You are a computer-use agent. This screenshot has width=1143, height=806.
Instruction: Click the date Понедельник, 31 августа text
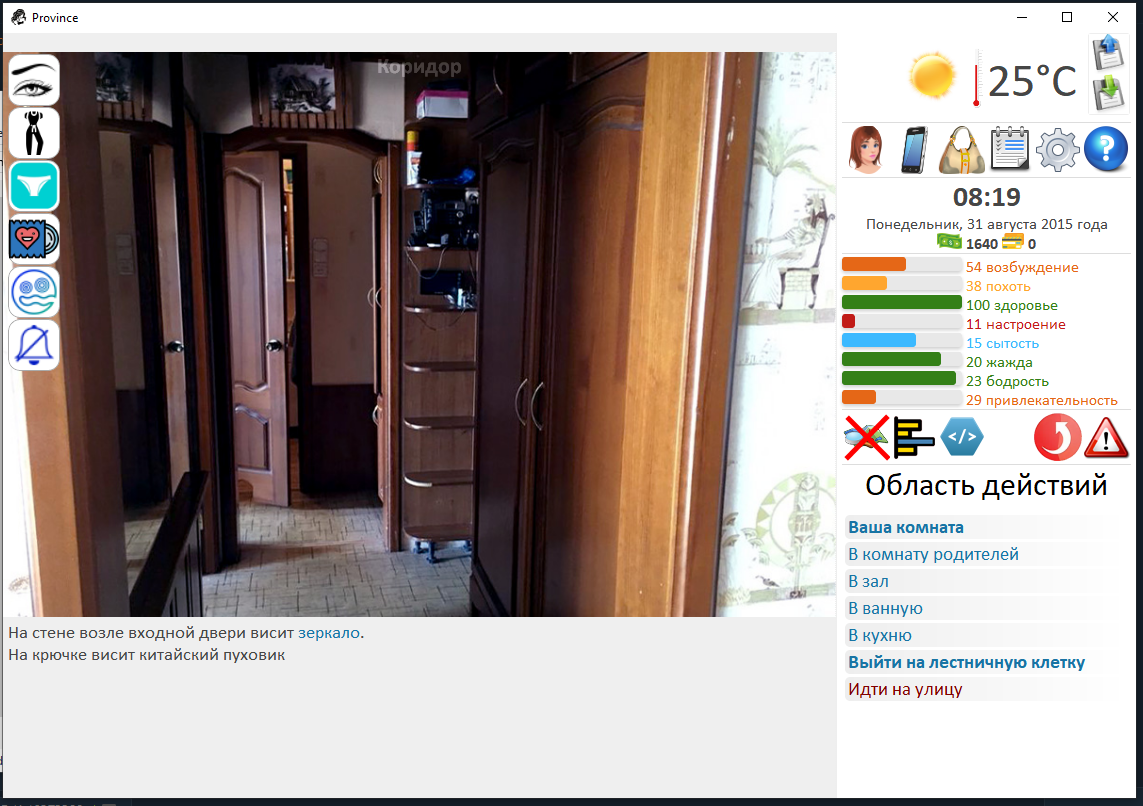(986, 224)
